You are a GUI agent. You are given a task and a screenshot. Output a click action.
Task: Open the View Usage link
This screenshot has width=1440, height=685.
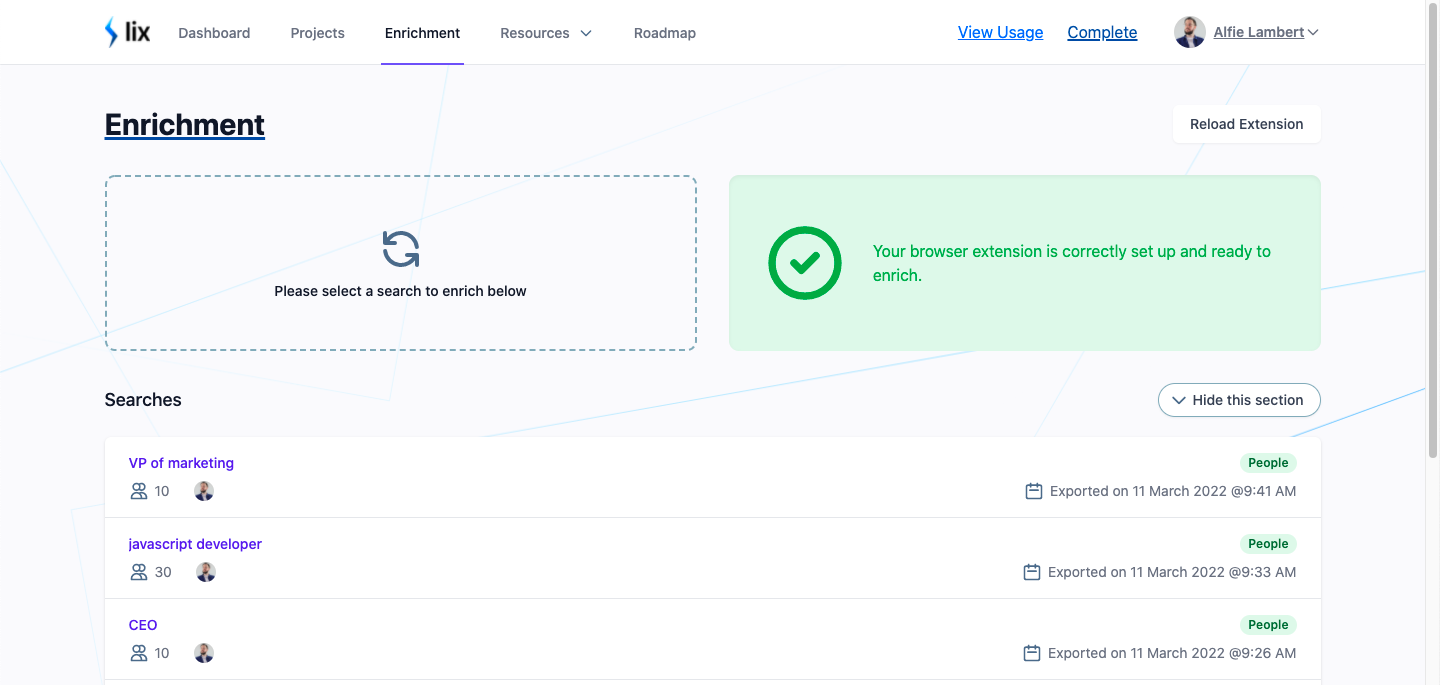(x=1000, y=32)
